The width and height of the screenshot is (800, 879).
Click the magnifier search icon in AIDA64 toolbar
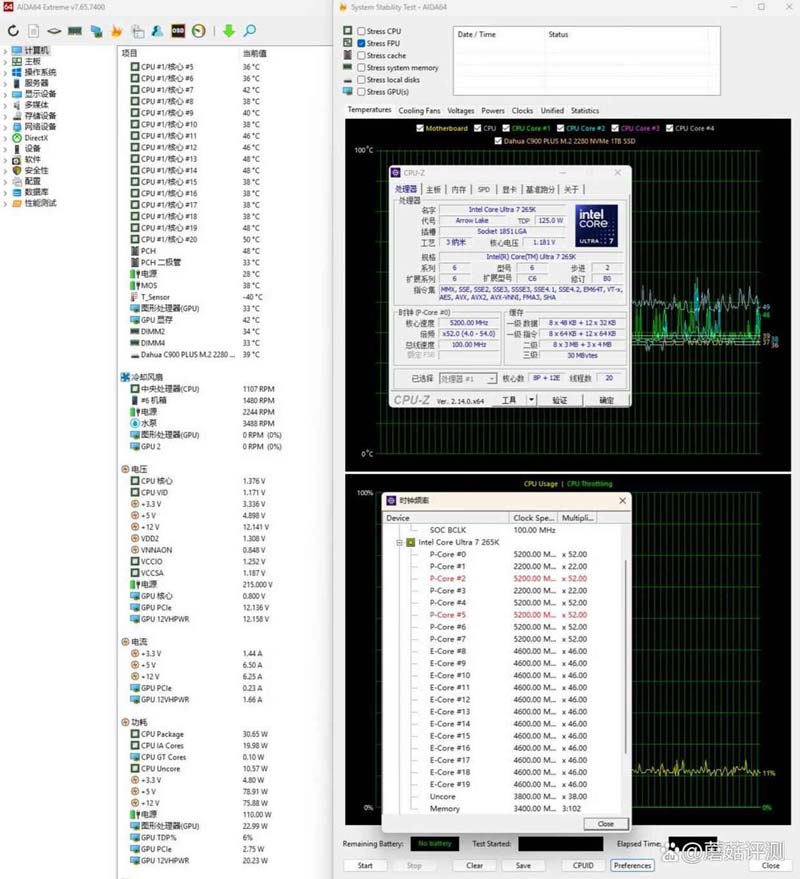pyautogui.click(x=249, y=31)
